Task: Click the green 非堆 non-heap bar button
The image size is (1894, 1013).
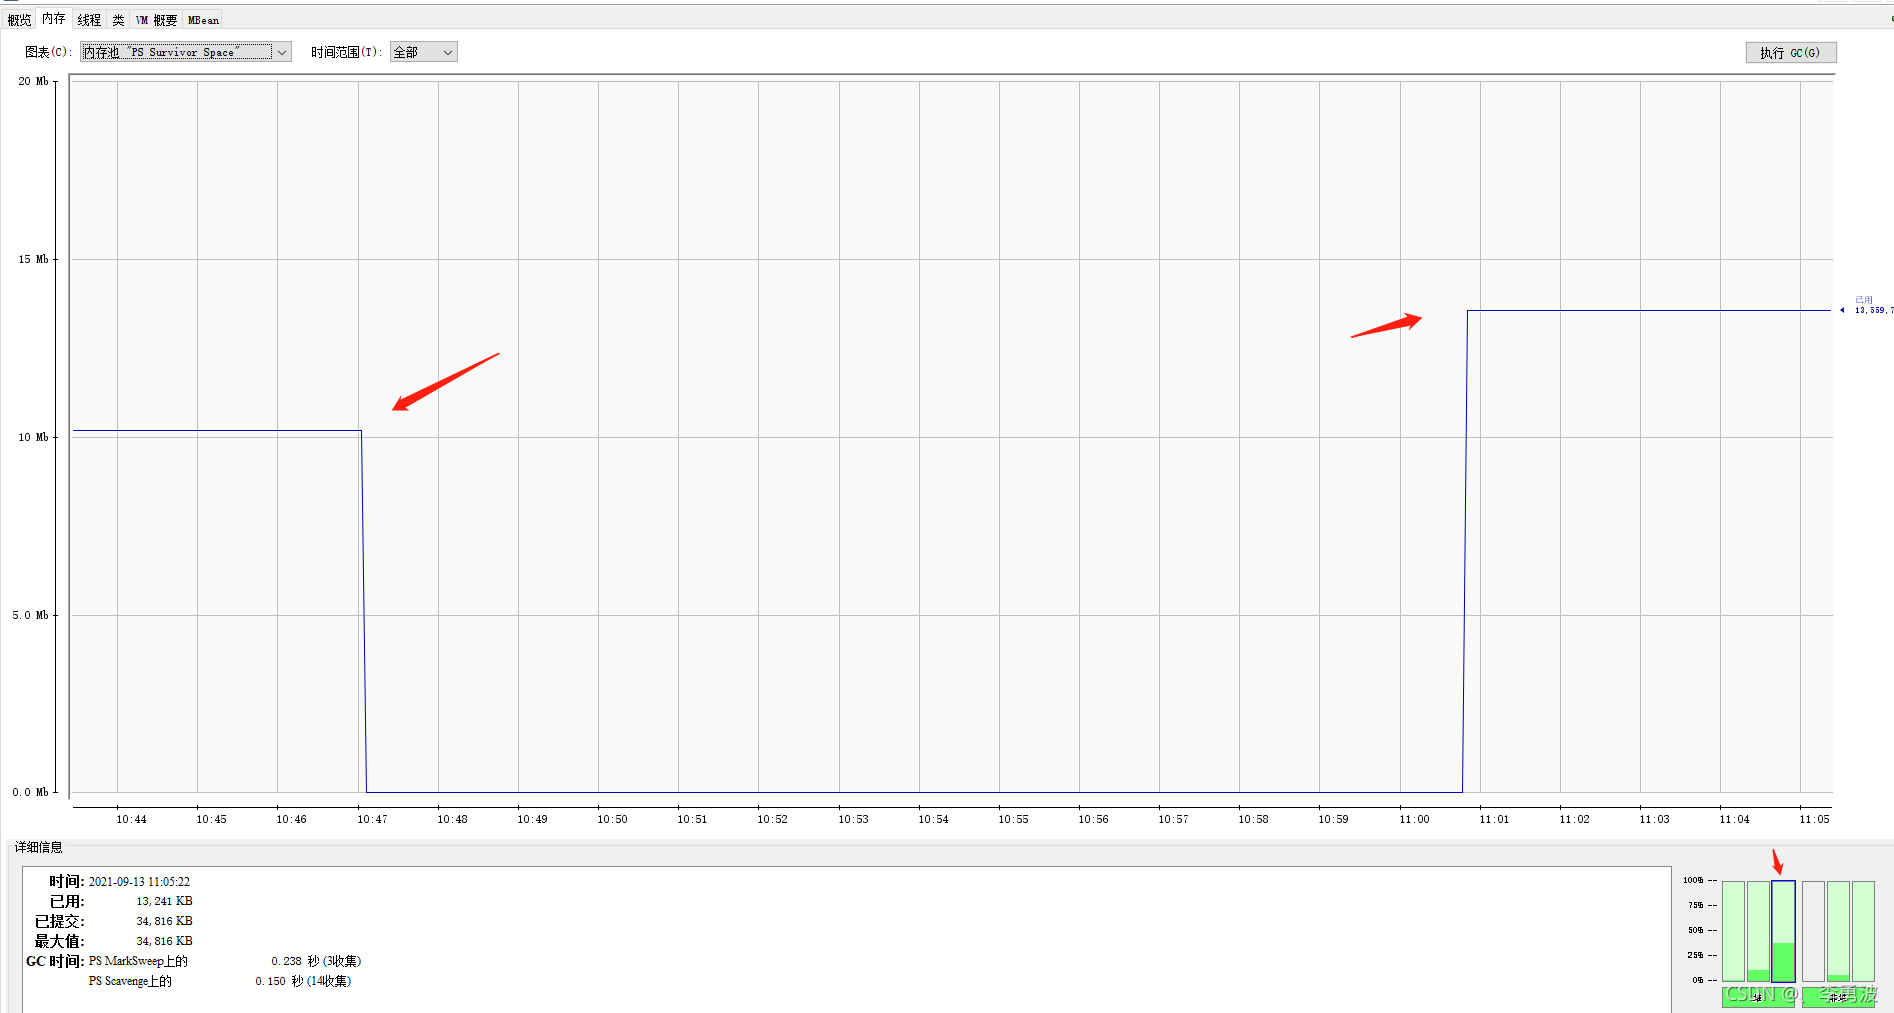Action: 1838,997
